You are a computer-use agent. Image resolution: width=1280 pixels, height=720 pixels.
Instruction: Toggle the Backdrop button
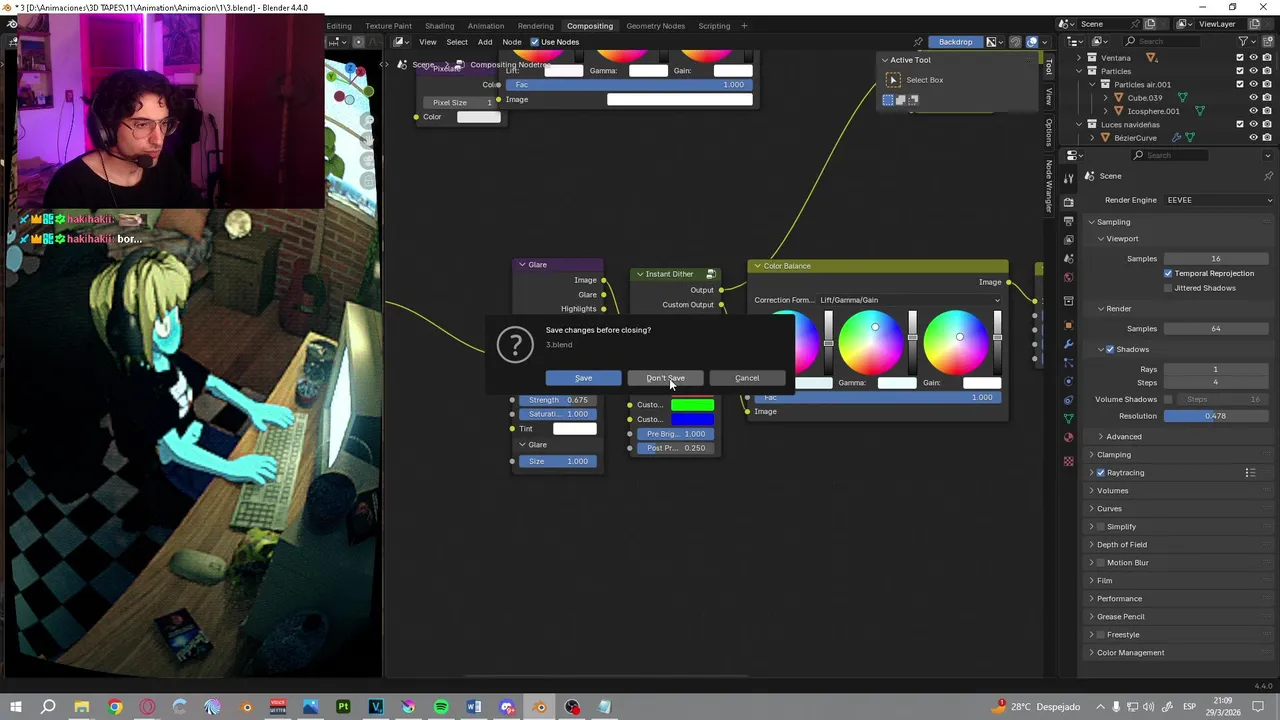point(955,41)
